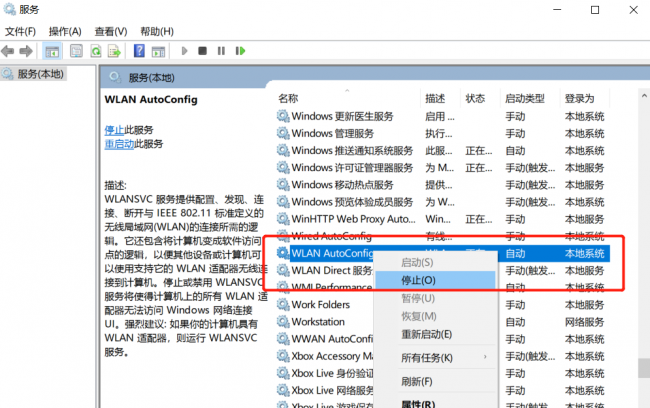Select the Windows 更新医生服务 row name
This screenshot has width=650, height=408.
point(342,116)
